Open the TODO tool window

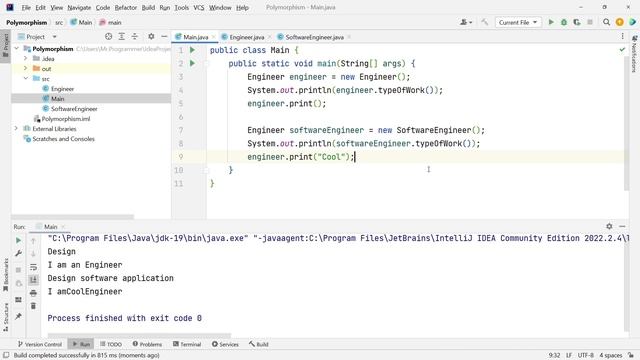pos(111,344)
